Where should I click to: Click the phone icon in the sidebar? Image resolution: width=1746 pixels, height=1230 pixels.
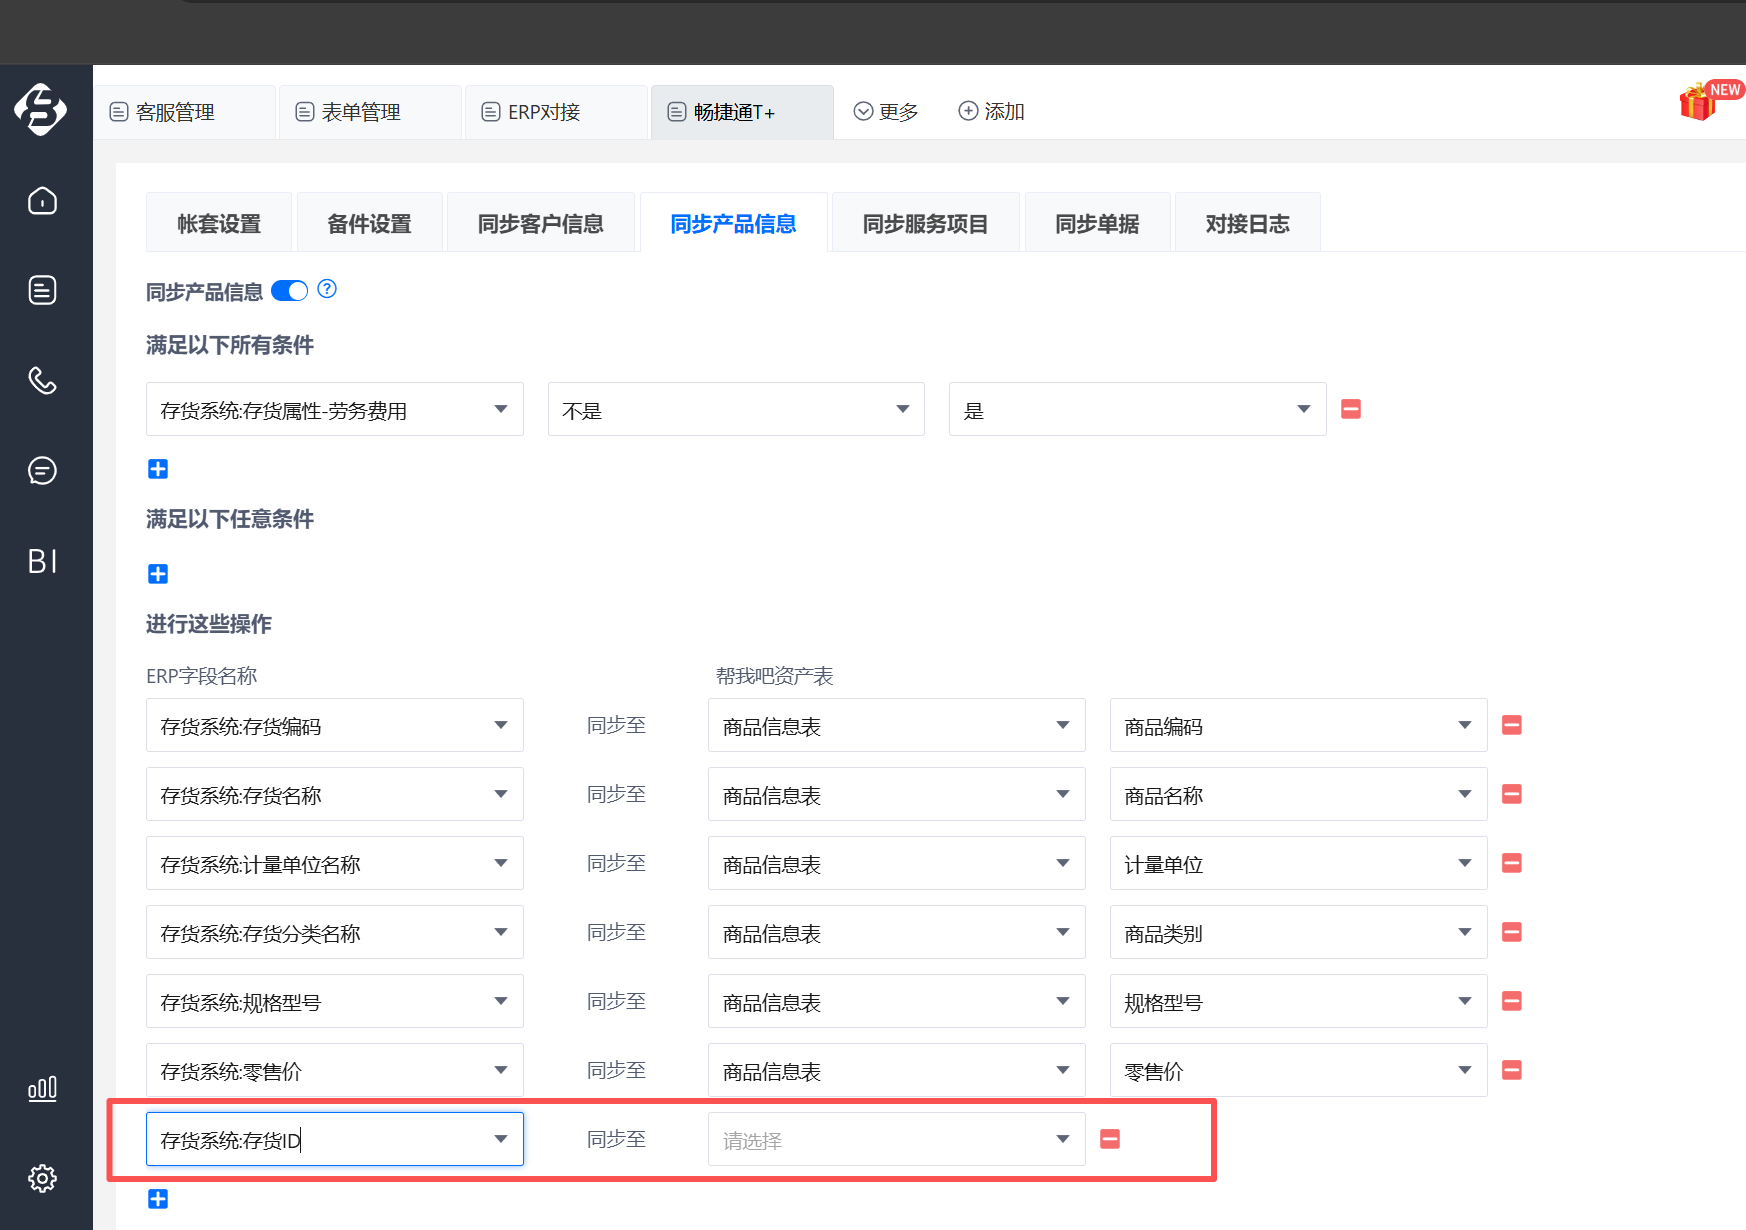coord(42,380)
